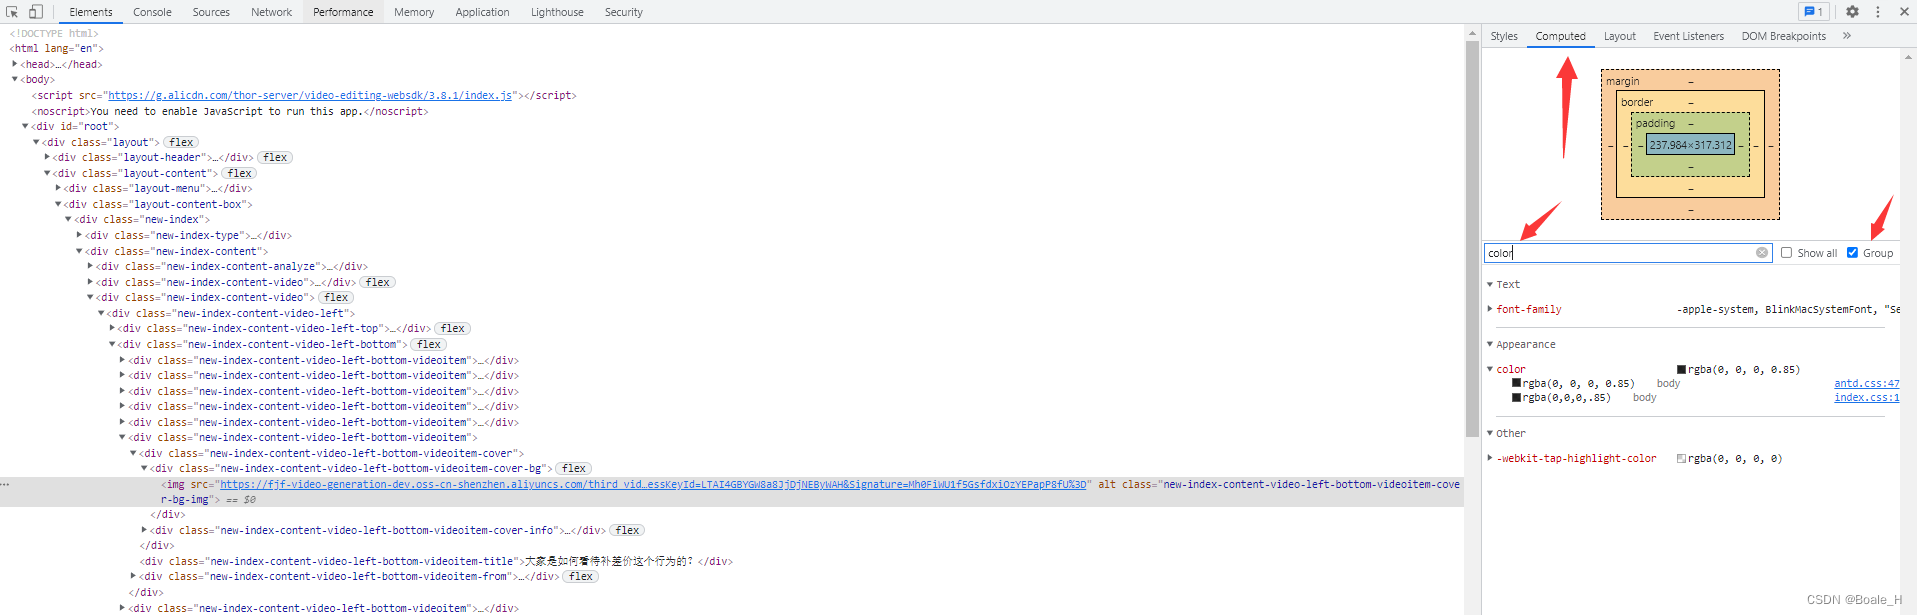Collapse the Other group
The width and height of the screenshot is (1917, 615).
[1489, 433]
